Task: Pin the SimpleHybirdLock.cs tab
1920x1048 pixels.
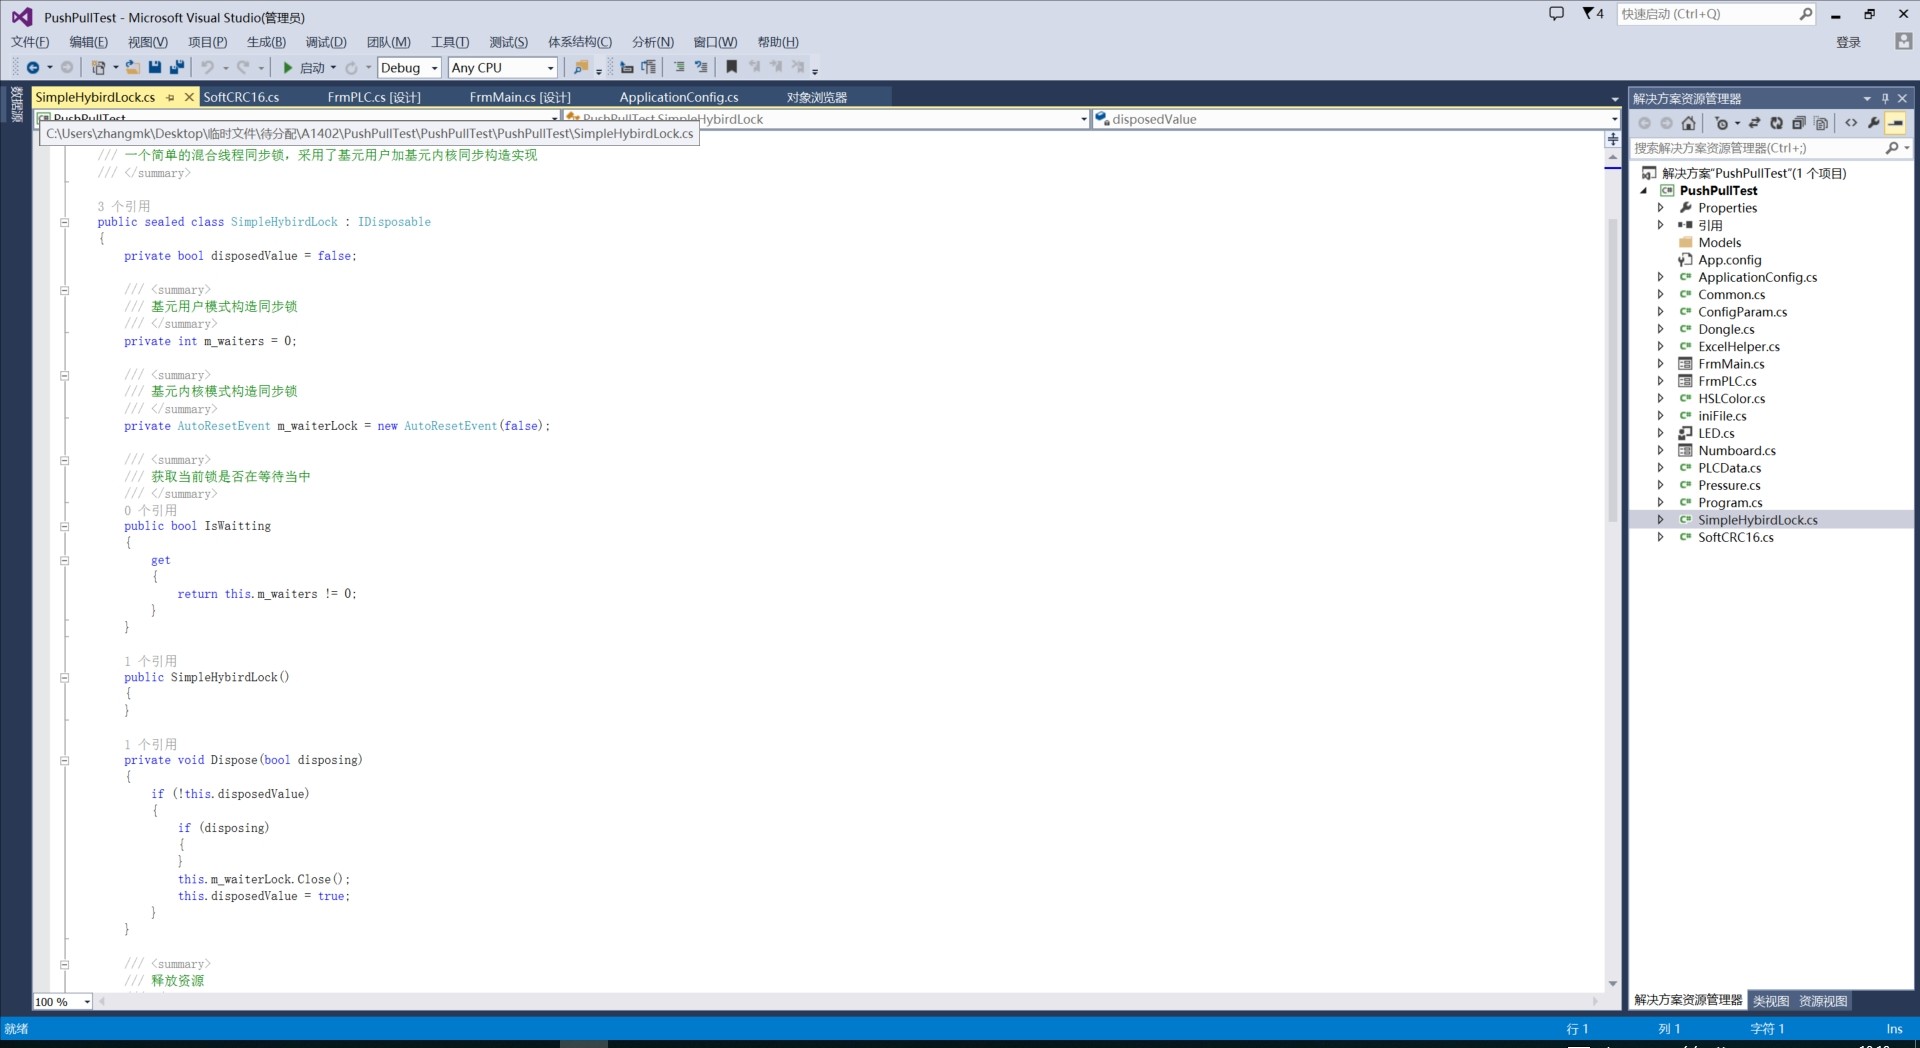Action: [171, 97]
